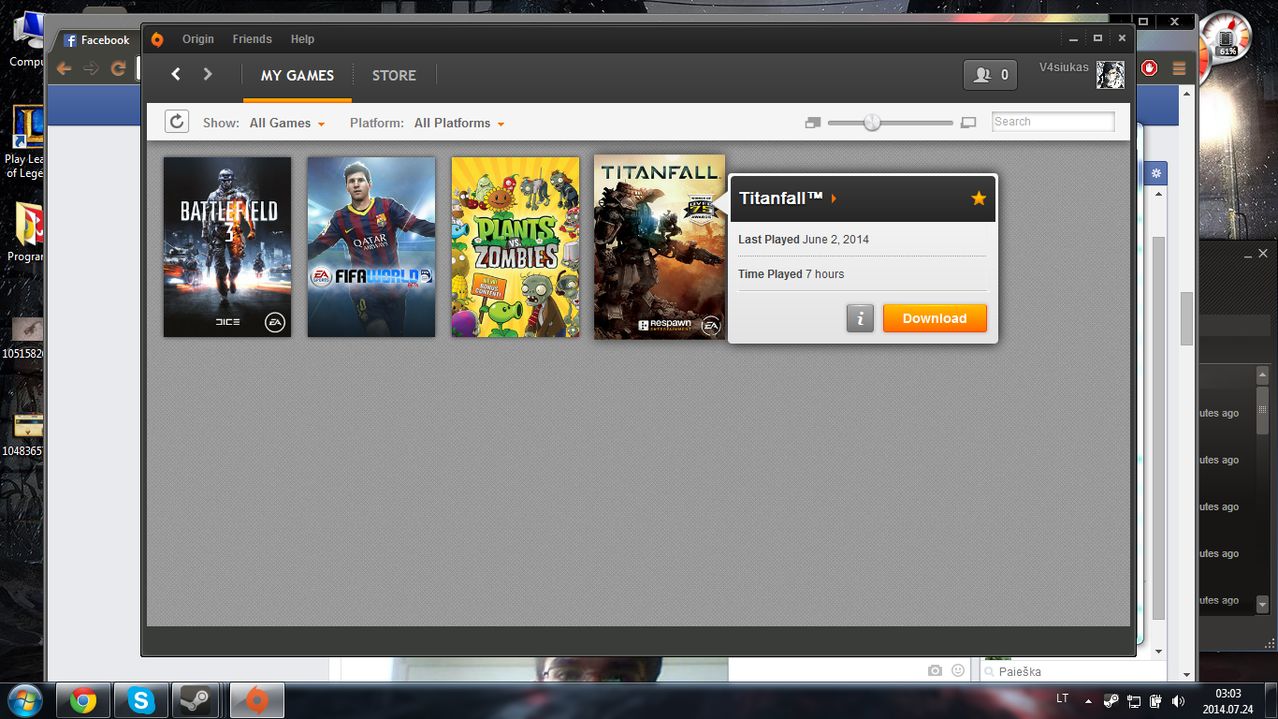Click the Steam tray icon
1278x719 pixels.
[x=1112, y=701]
